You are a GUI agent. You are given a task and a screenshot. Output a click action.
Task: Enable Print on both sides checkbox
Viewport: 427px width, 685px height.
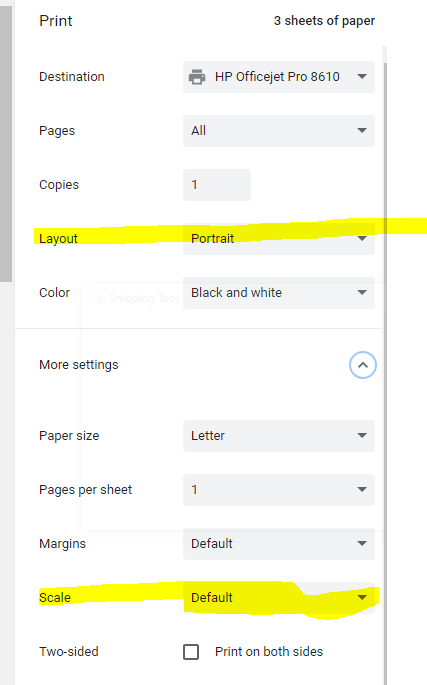point(191,652)
